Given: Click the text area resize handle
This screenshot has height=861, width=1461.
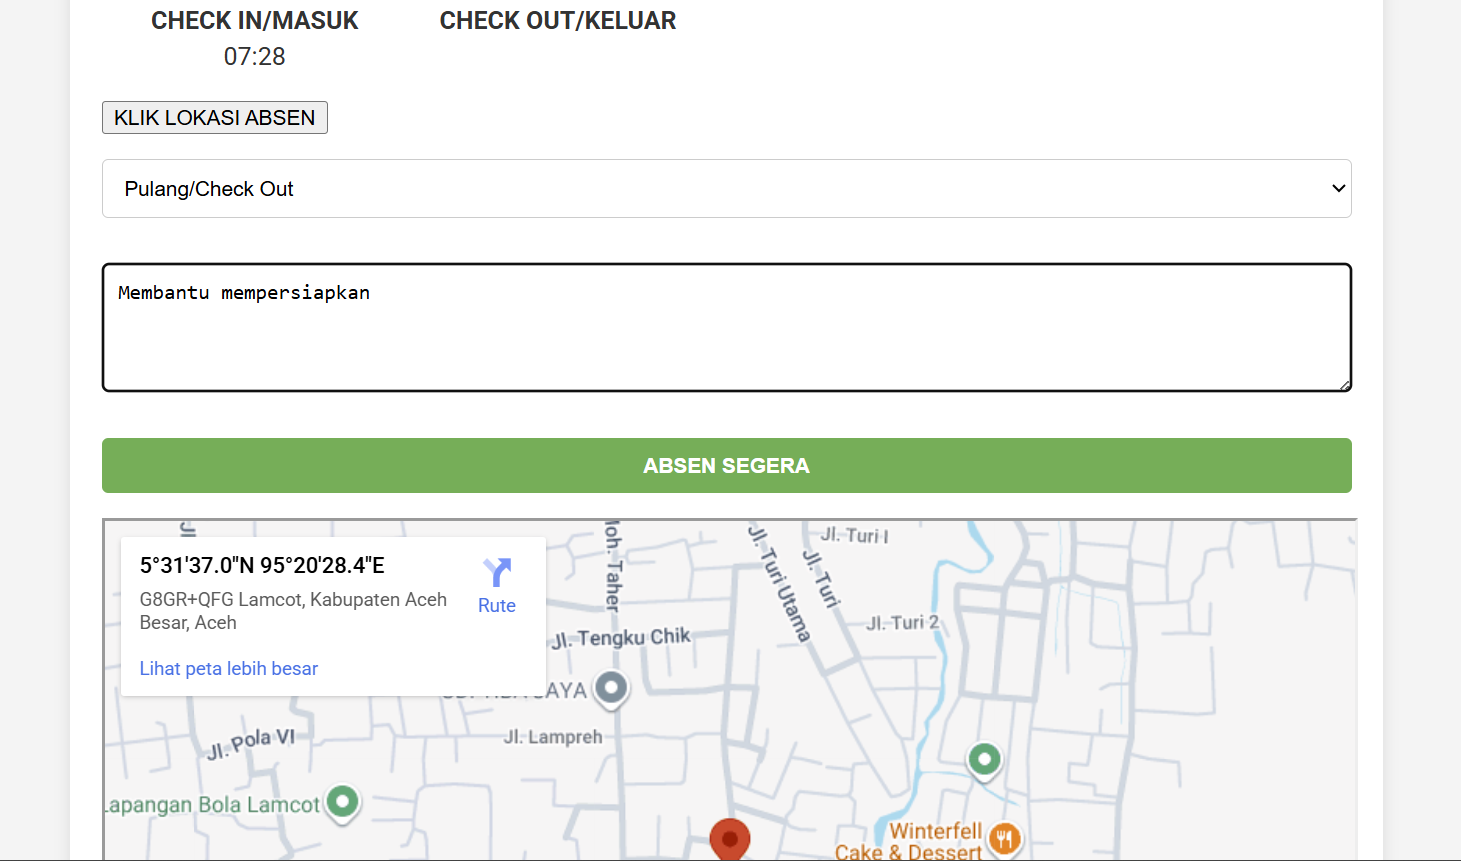Looking at the screenshot, I should [1345, 385].
